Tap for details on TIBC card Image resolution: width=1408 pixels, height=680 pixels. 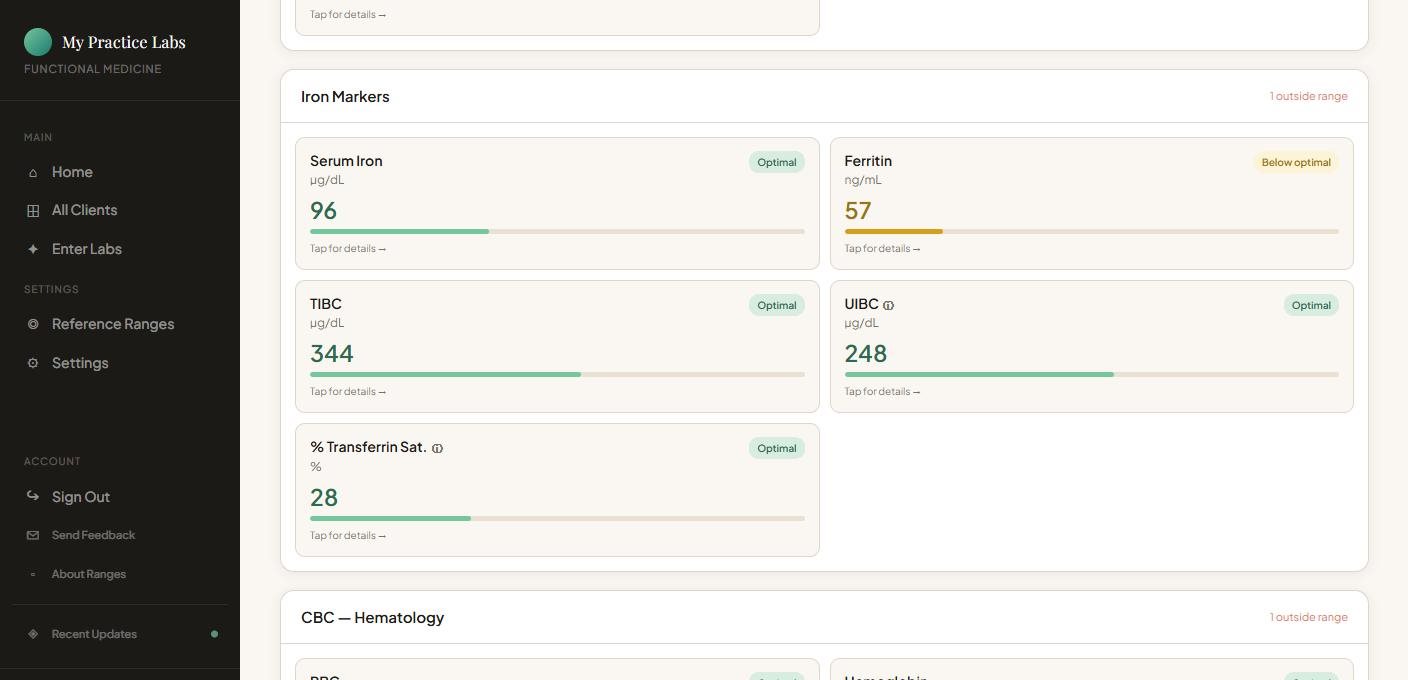pyautogui.click(x=348, y=392)
